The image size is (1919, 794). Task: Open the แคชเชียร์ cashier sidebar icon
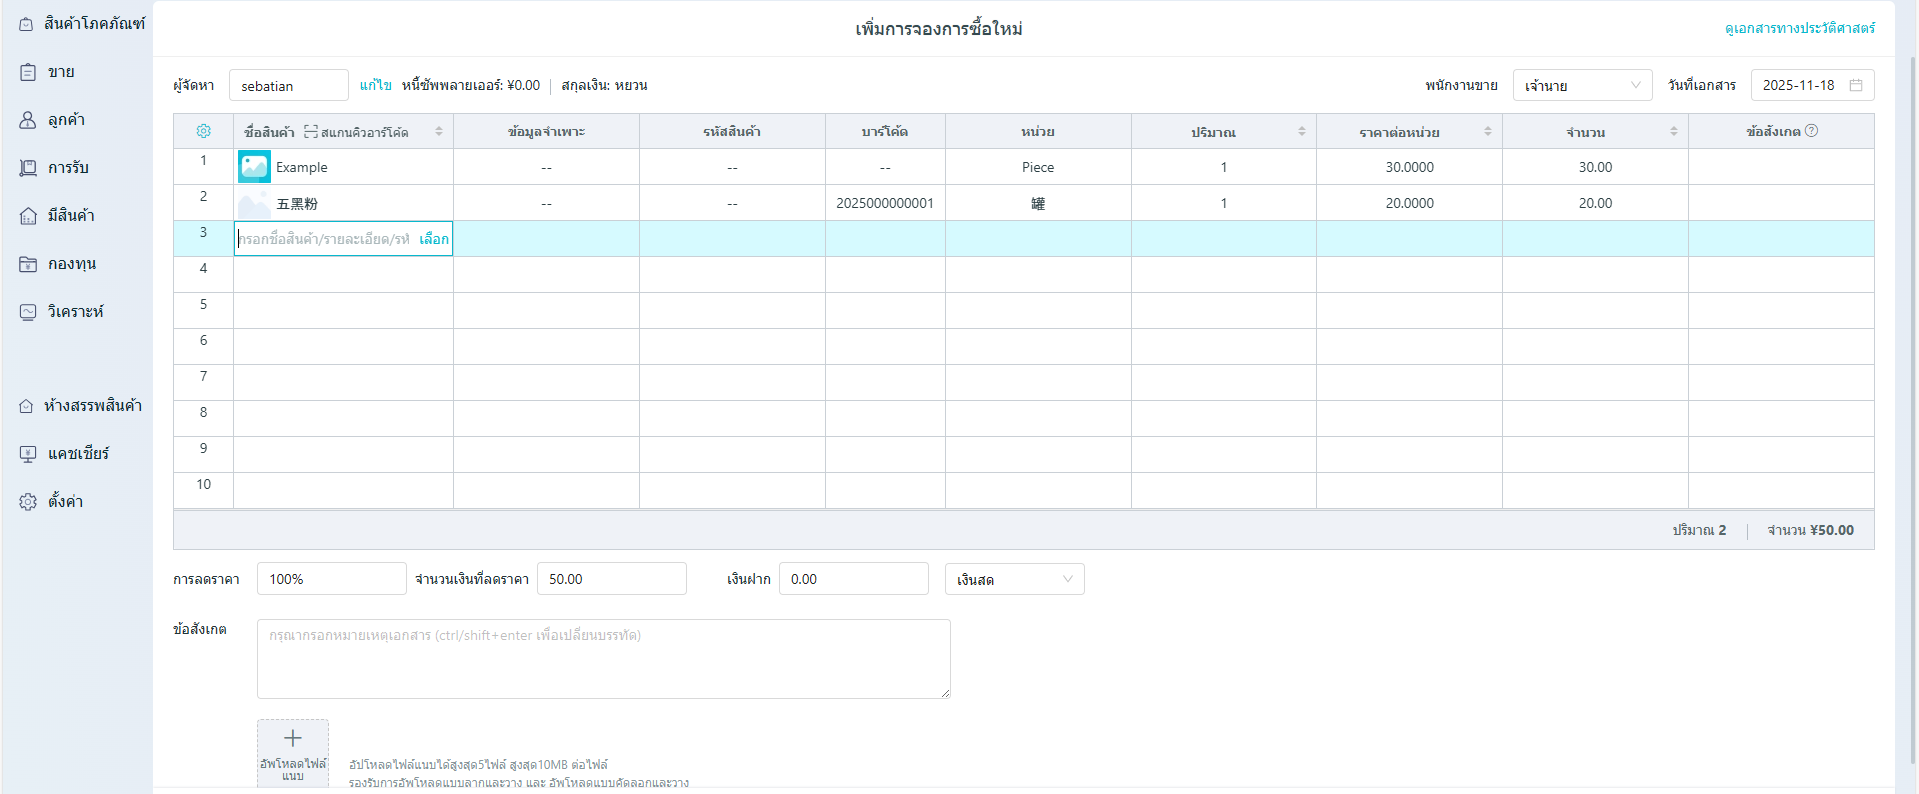pyautogui.click(x=28, y=454)
